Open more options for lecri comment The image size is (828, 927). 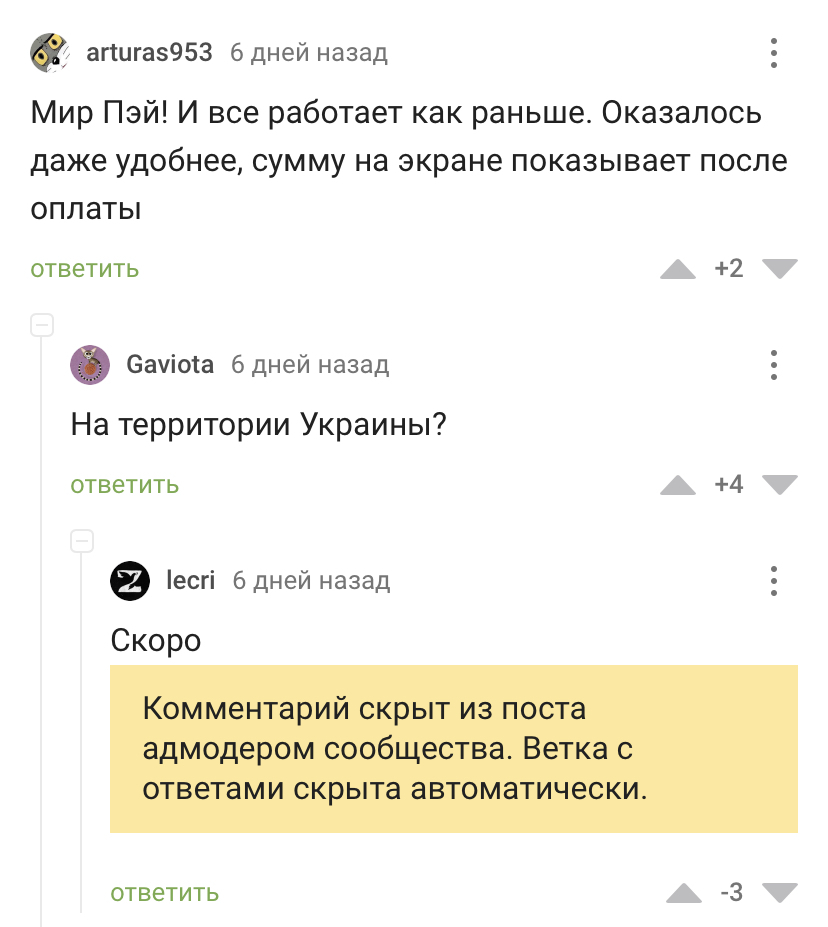click(774, 580)
